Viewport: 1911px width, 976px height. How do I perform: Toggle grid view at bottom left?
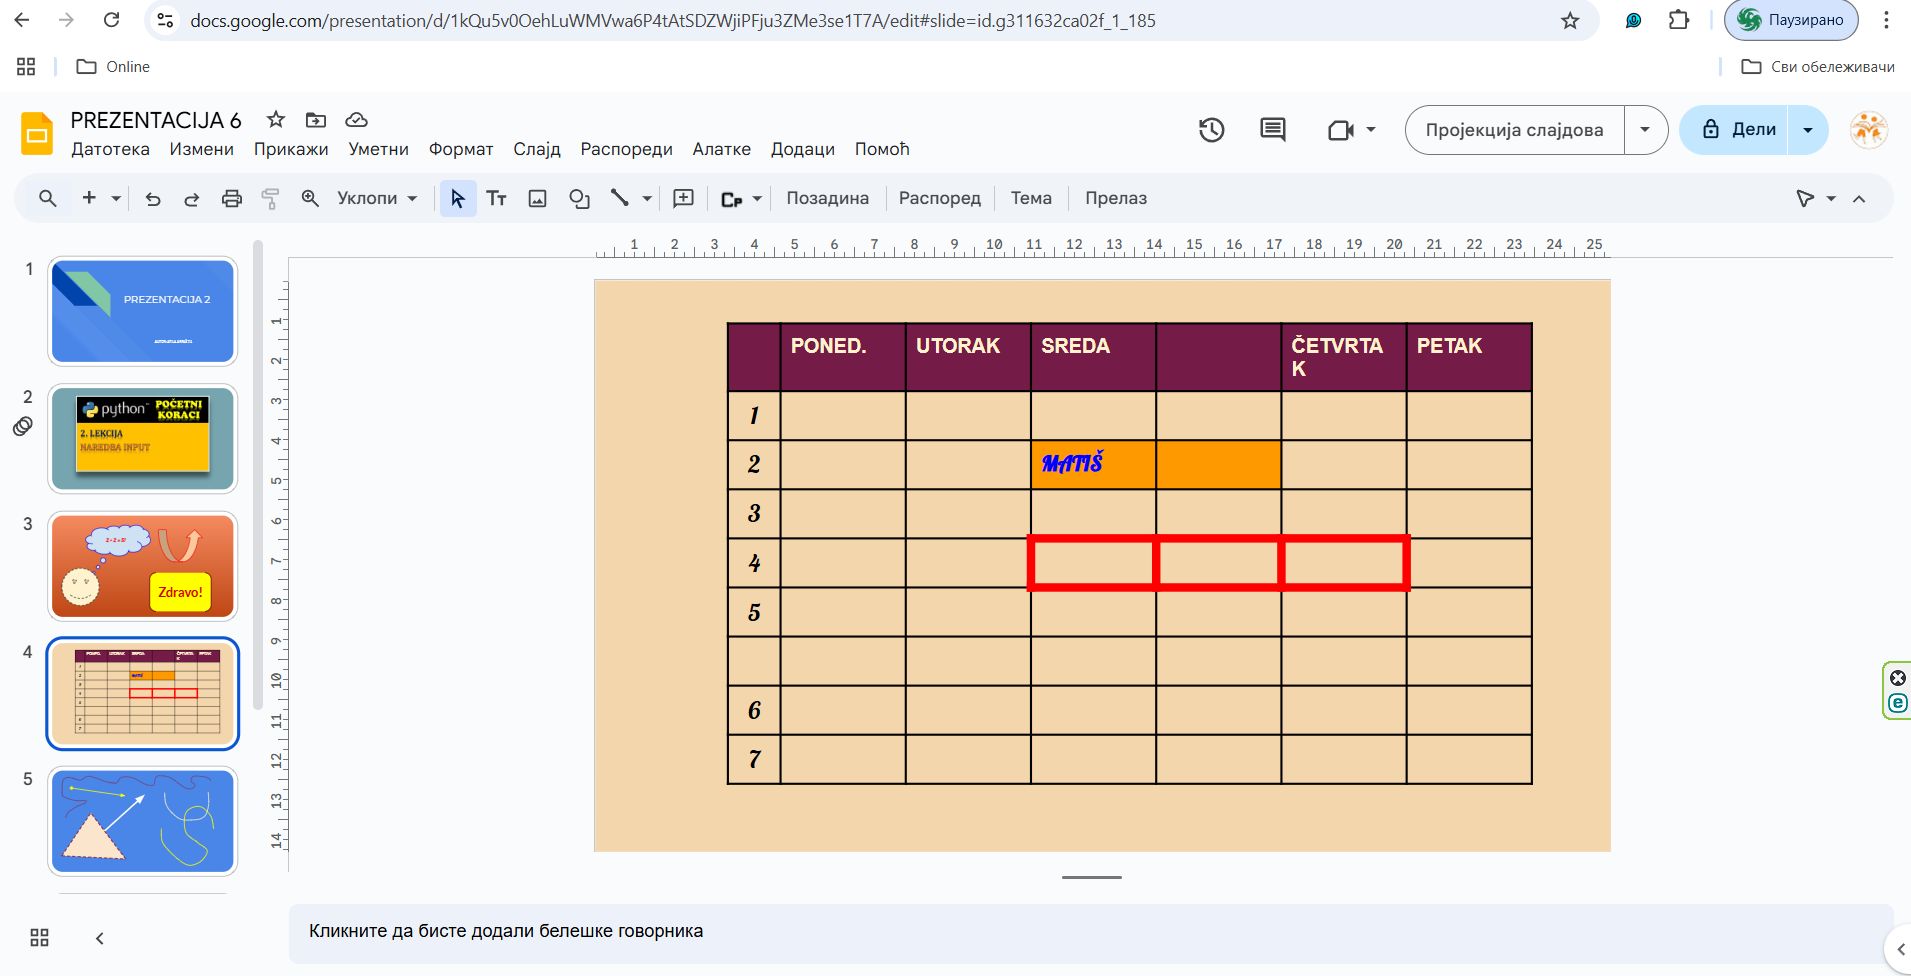click(39, 938)
